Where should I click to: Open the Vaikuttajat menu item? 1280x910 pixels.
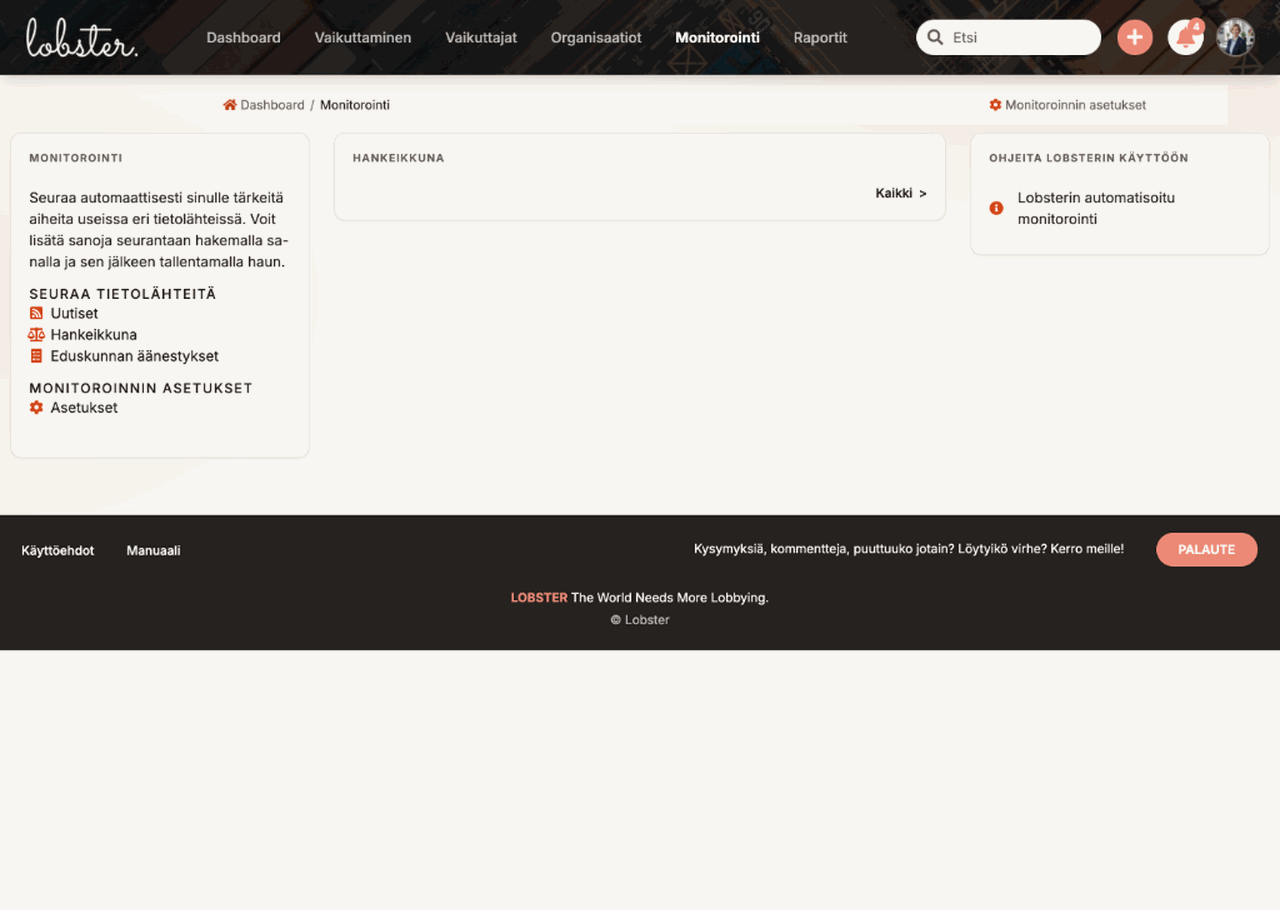click(x=481, y=38)
